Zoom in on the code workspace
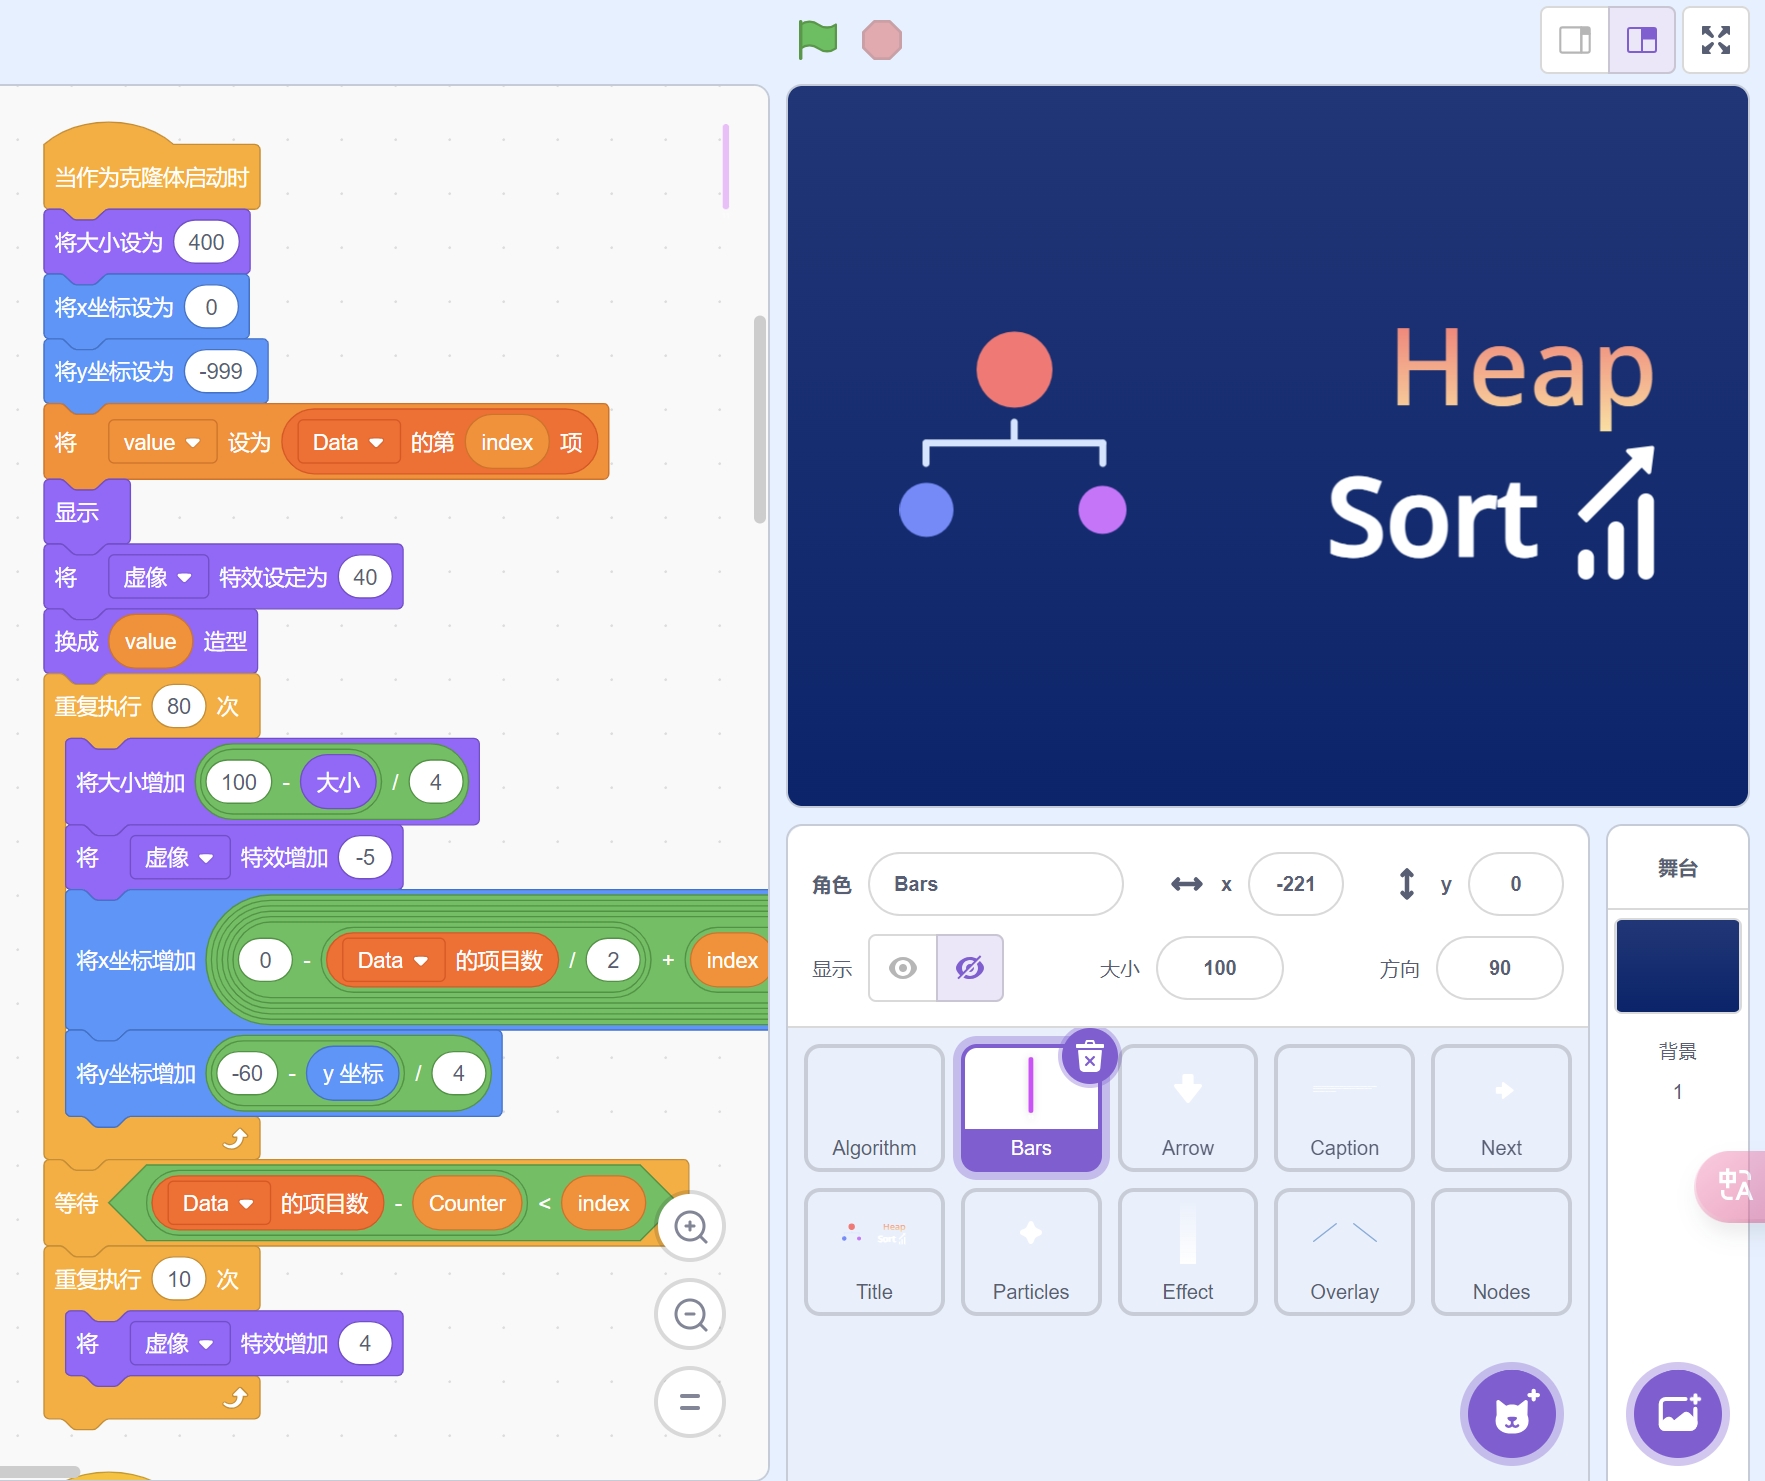The image size is (1765, 1481). click(x=690, y=1227)
